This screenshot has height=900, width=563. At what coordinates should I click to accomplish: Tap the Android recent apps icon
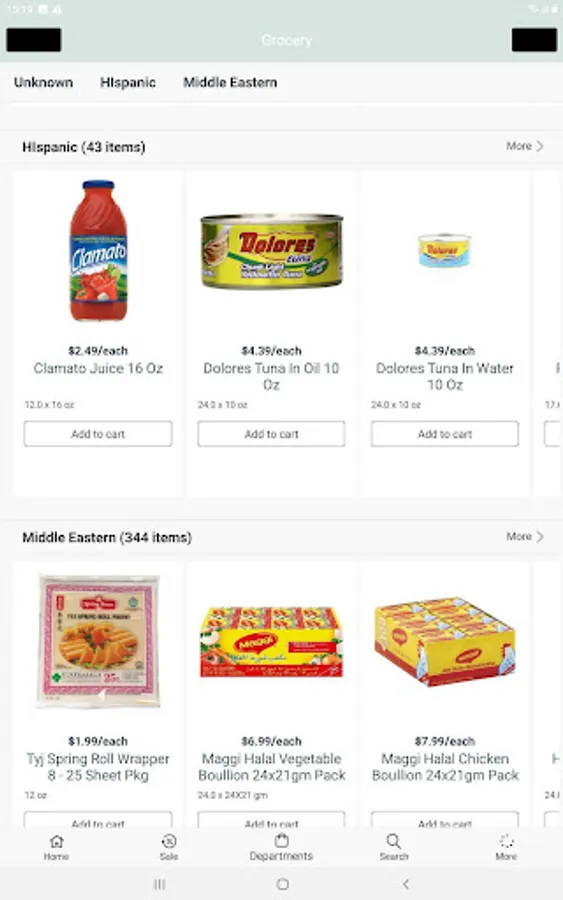coord(160,884)
